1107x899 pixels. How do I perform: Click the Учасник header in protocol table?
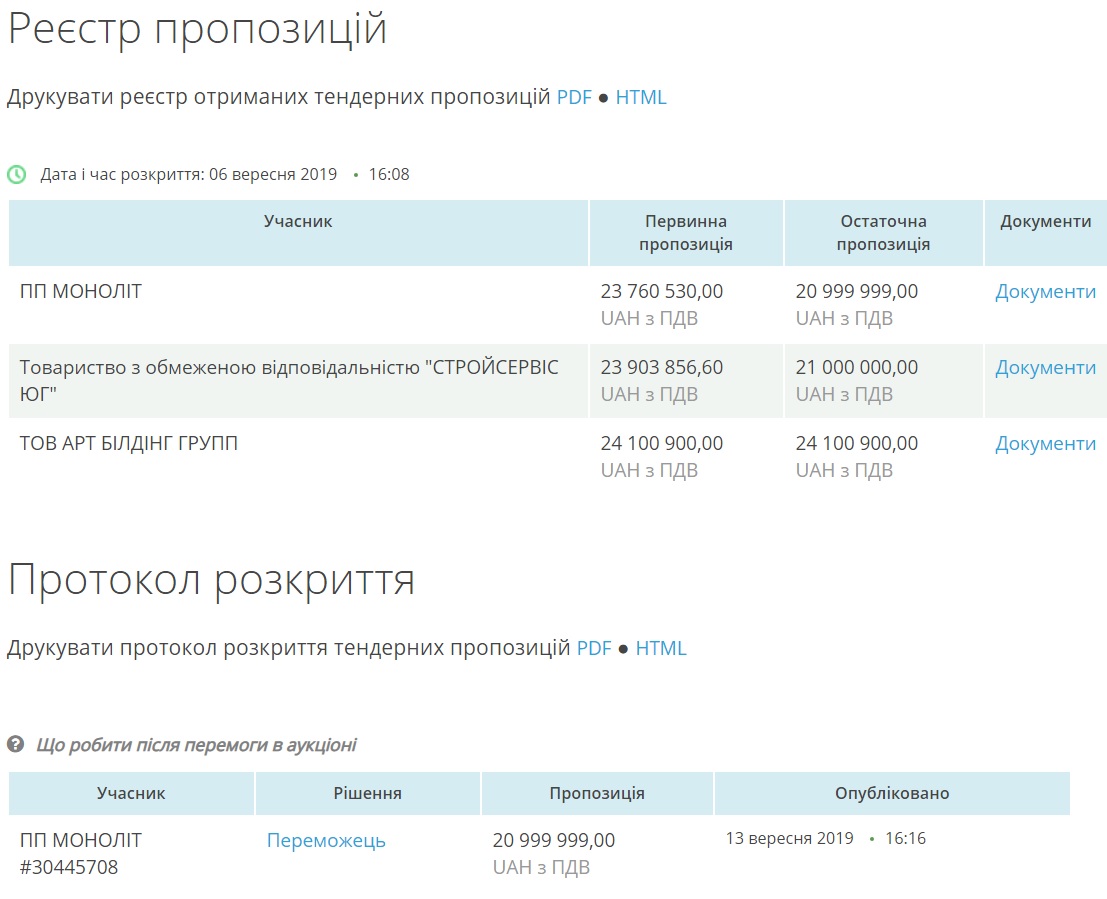tap(131, 793)
